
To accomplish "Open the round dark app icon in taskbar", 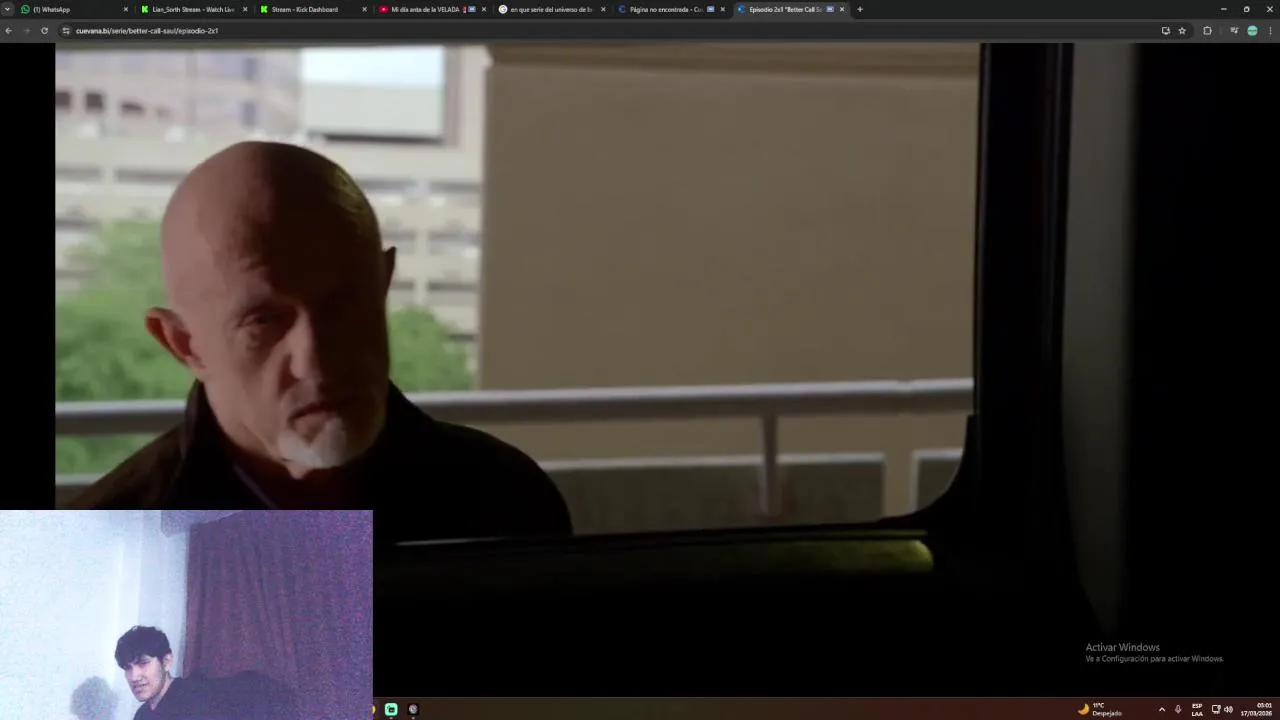I will [x=413, y=709].
